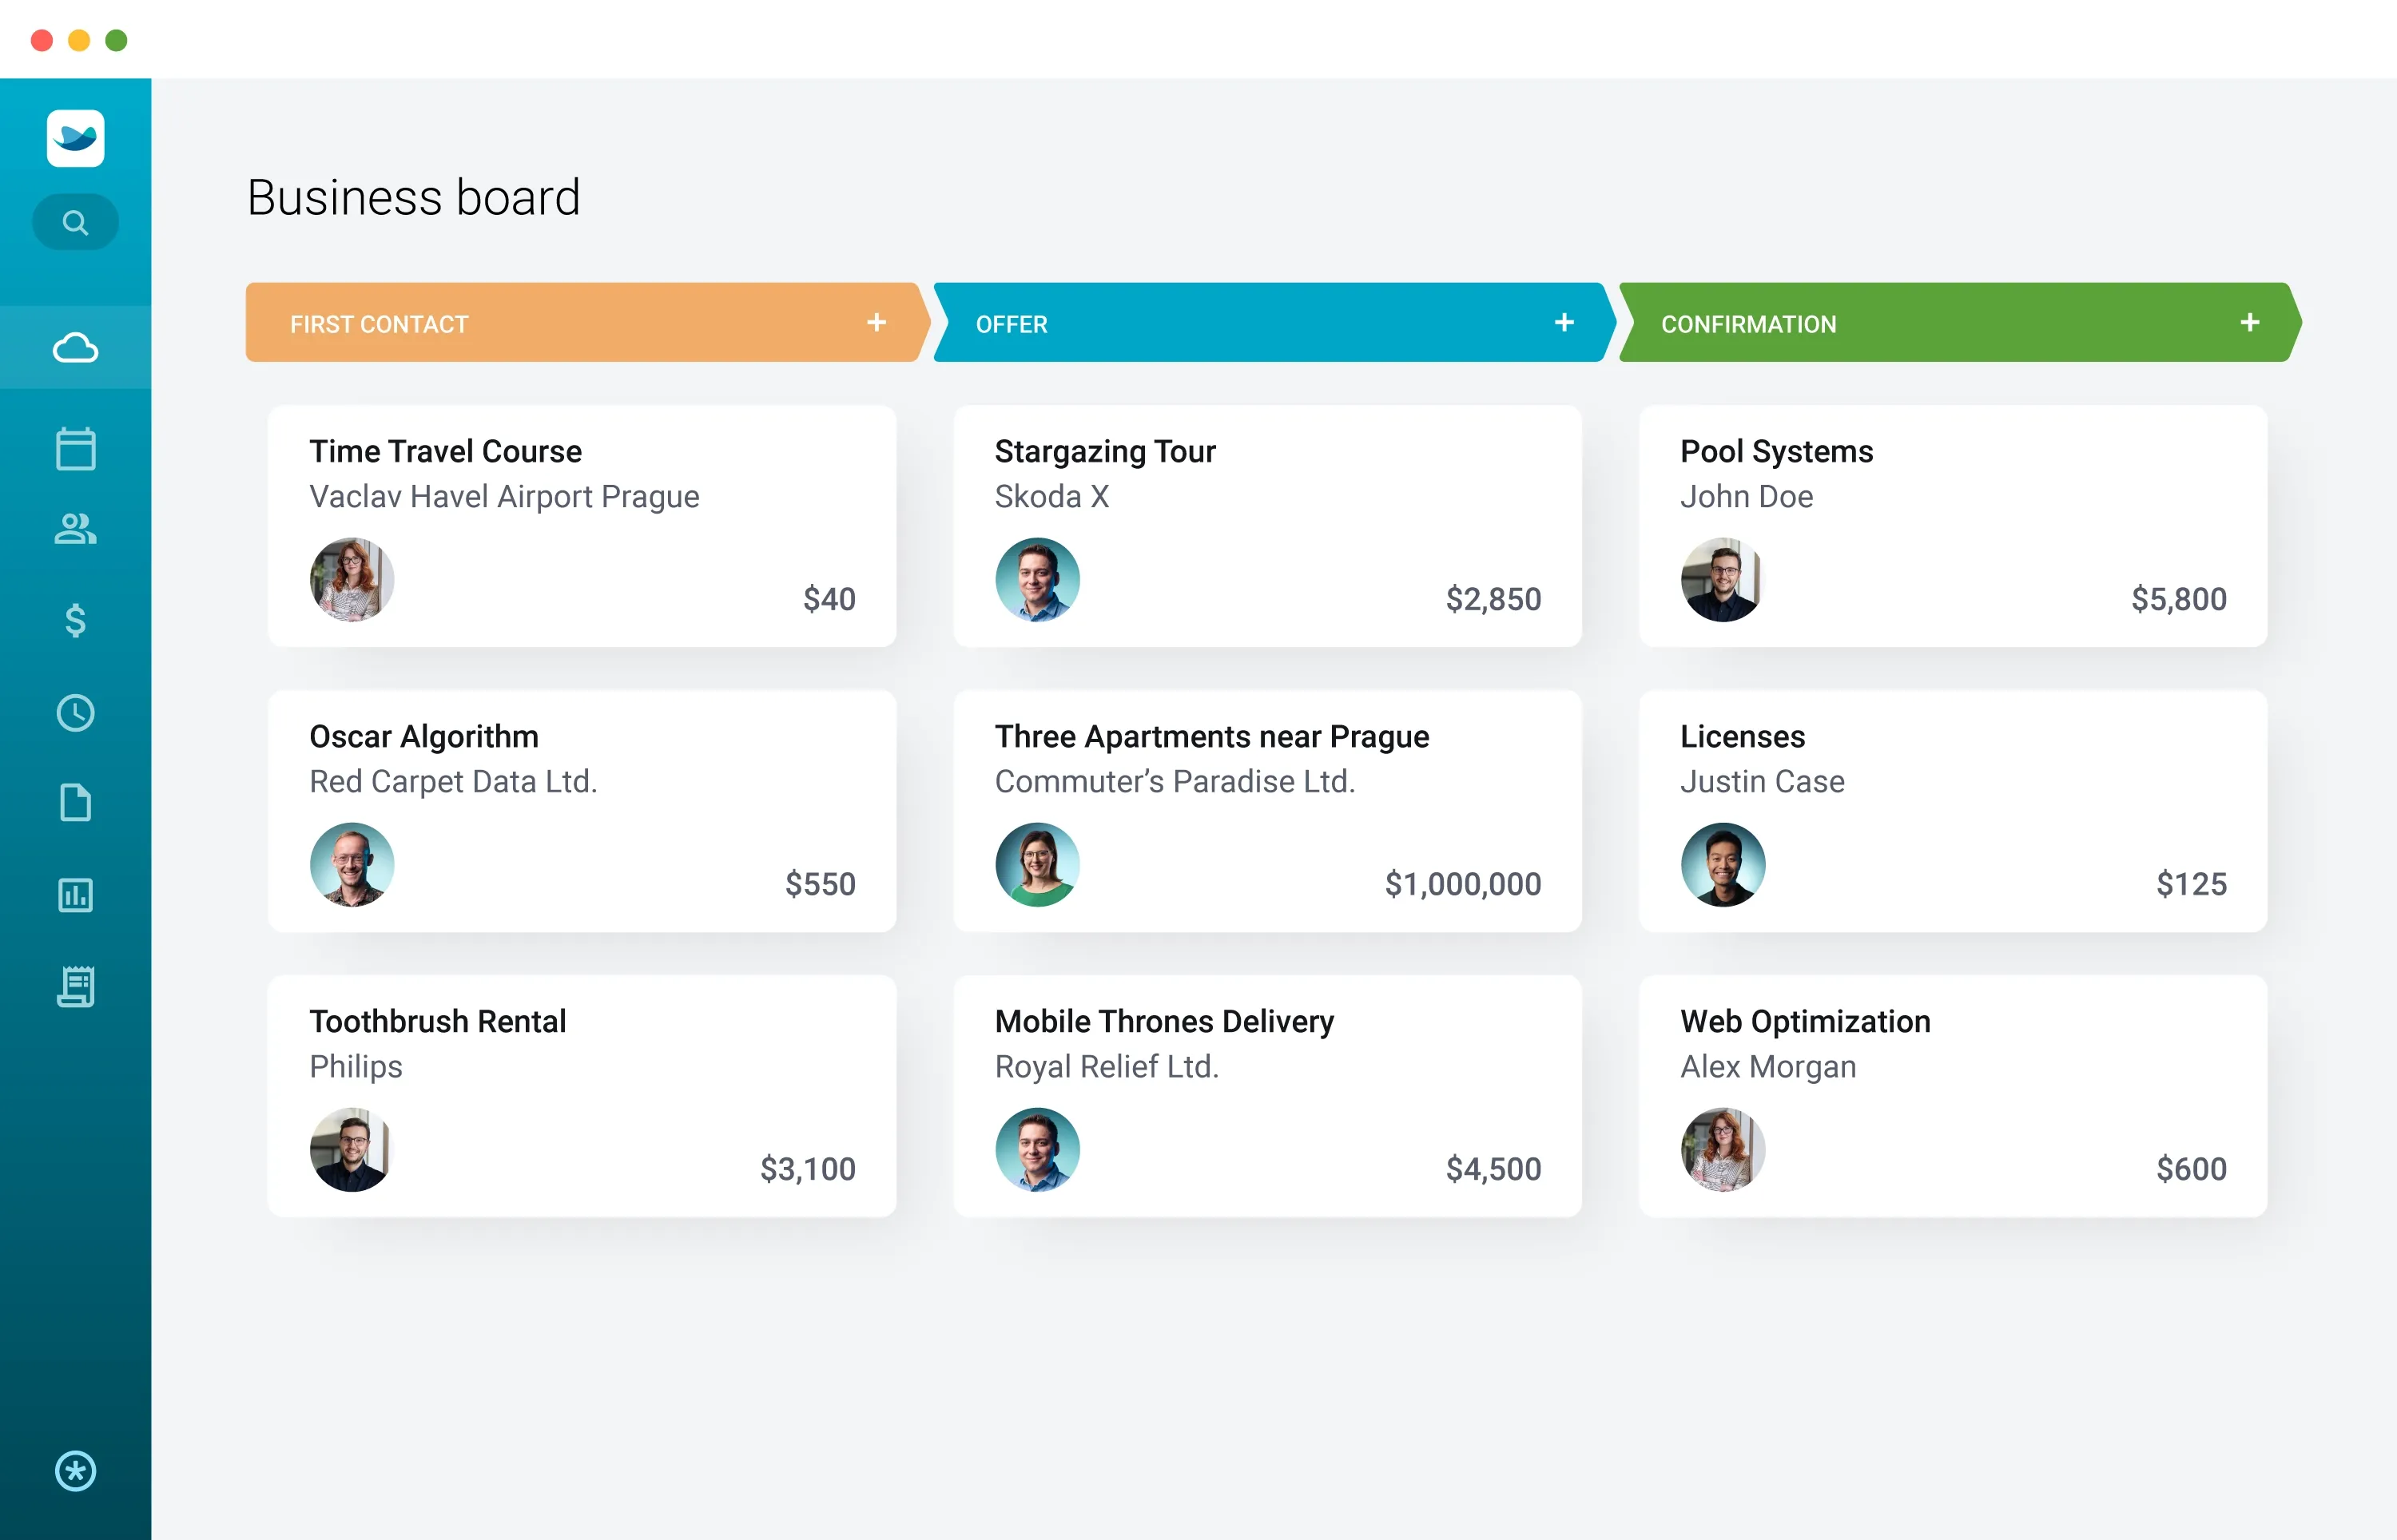Click the avatar on Oscar Algorithm card

tap(351, 864)
